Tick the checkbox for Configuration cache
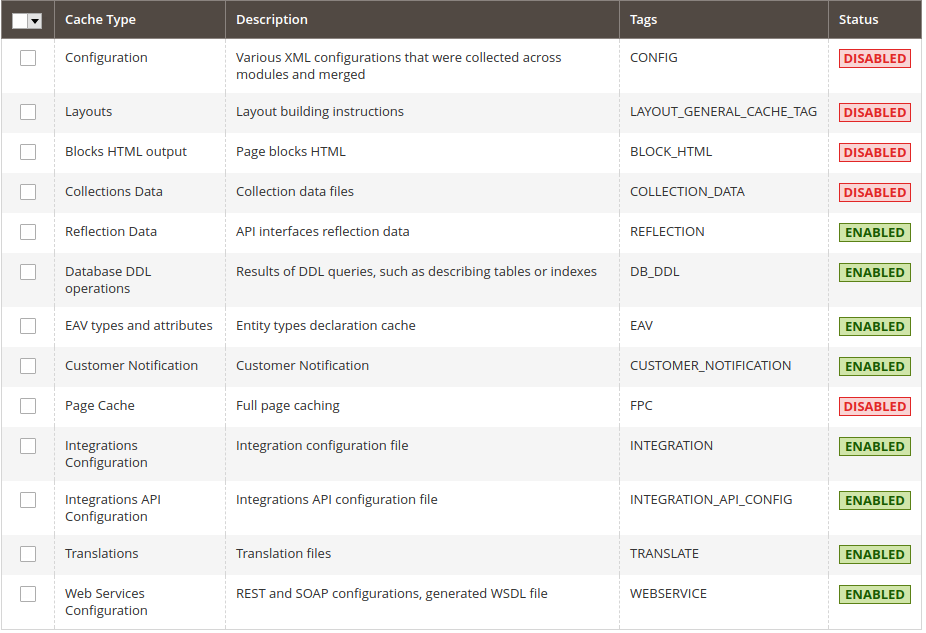Image resolution: width=926 pixels, height=633 pixels. [x=28, y=58]
